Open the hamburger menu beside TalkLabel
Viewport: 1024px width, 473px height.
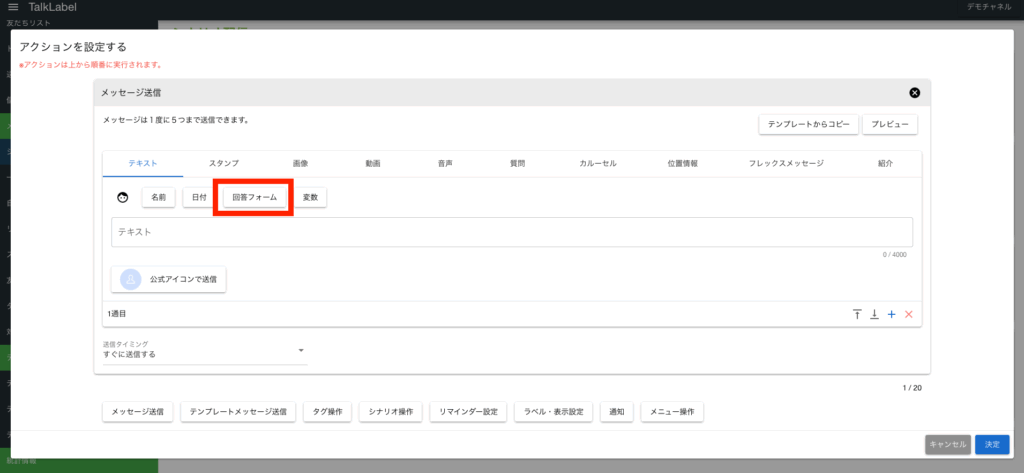[13, 8]
